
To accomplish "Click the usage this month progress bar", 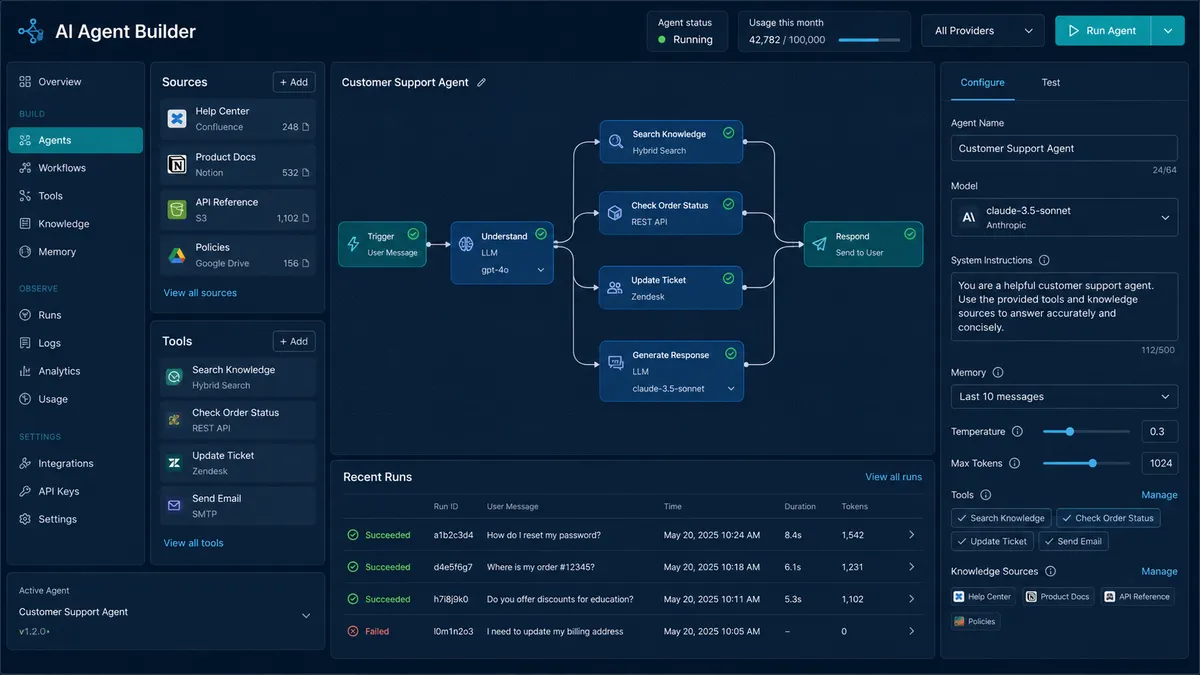I will (868, 40).
